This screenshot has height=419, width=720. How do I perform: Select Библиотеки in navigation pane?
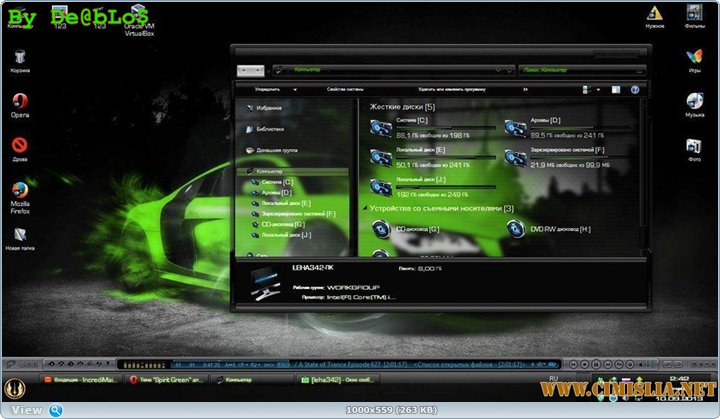coord(264,129)
